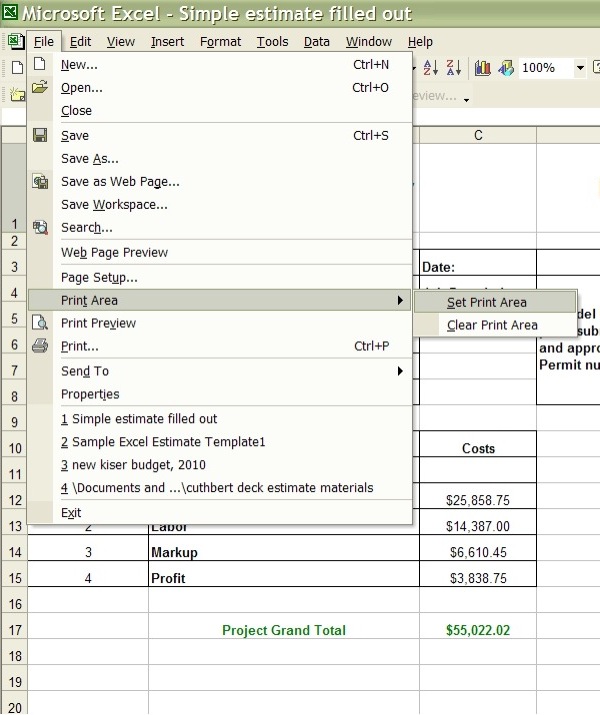Open the Chart Wizard from the toolbar

click(483, 67)
